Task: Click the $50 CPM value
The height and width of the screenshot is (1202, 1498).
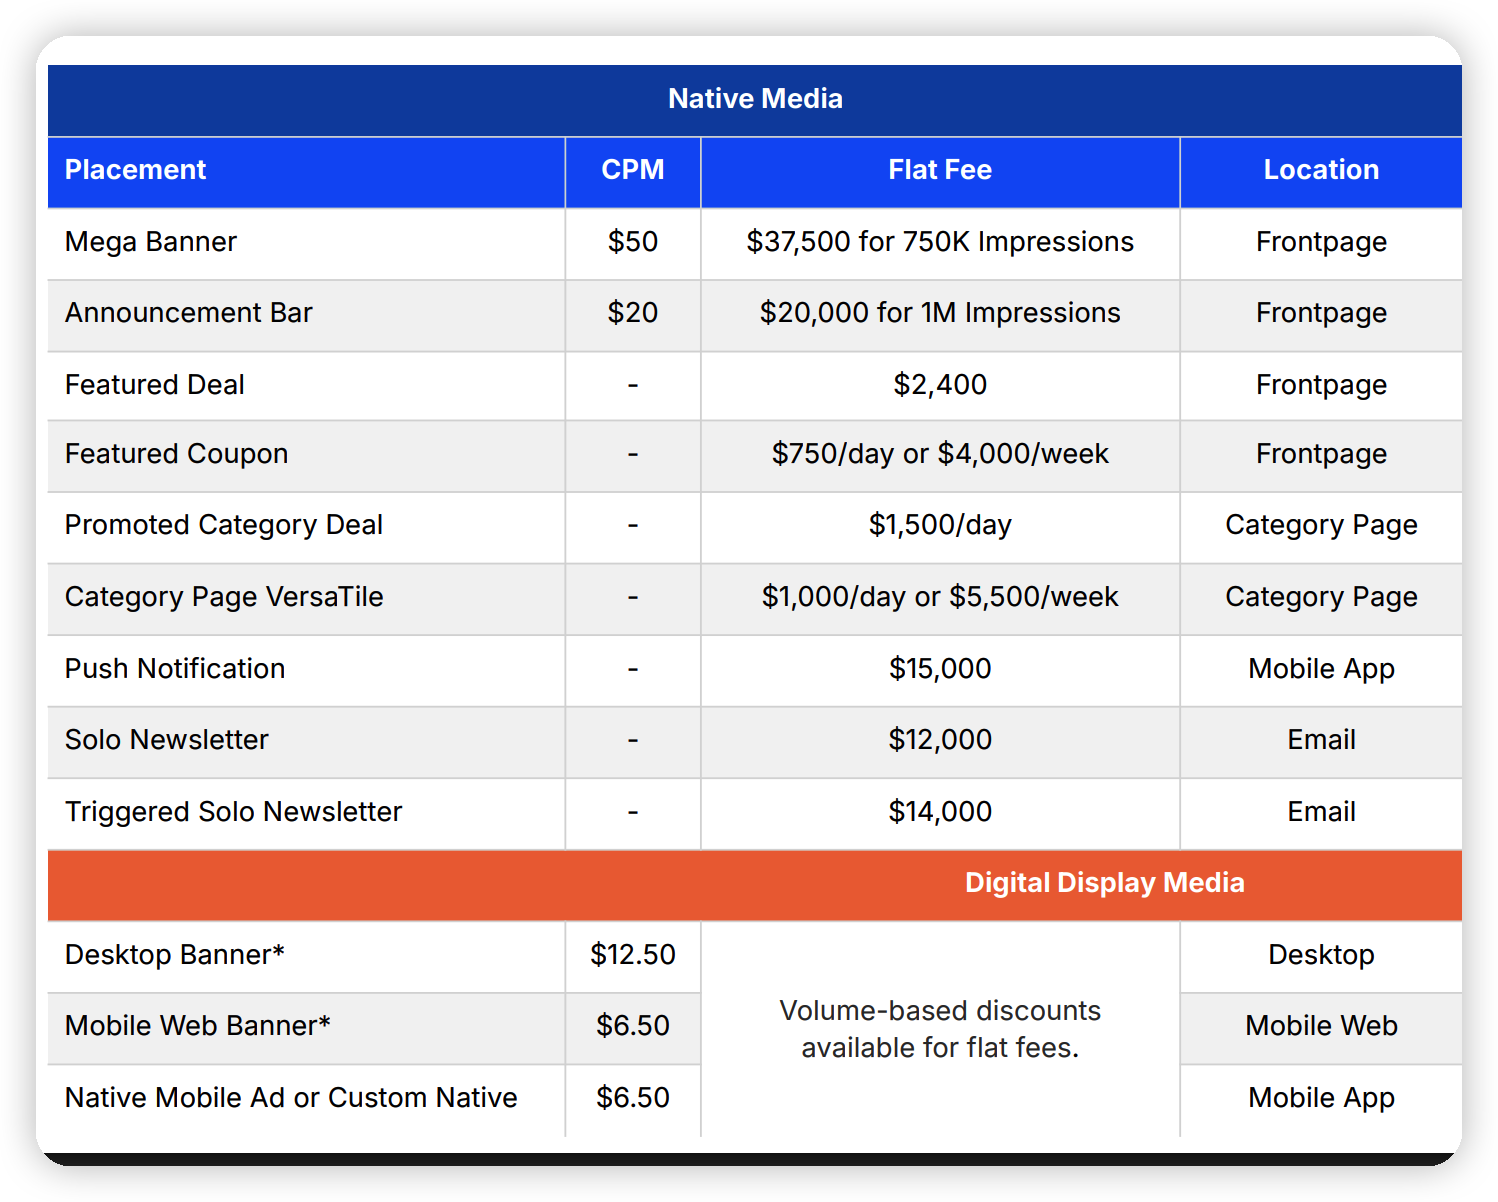Action: (633, 242)
